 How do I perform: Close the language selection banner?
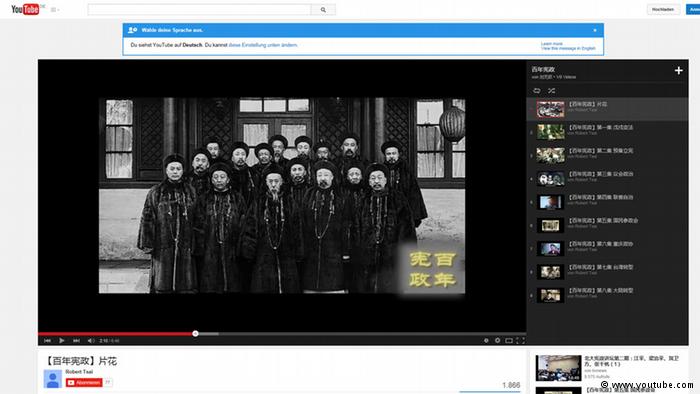[595, 30]
